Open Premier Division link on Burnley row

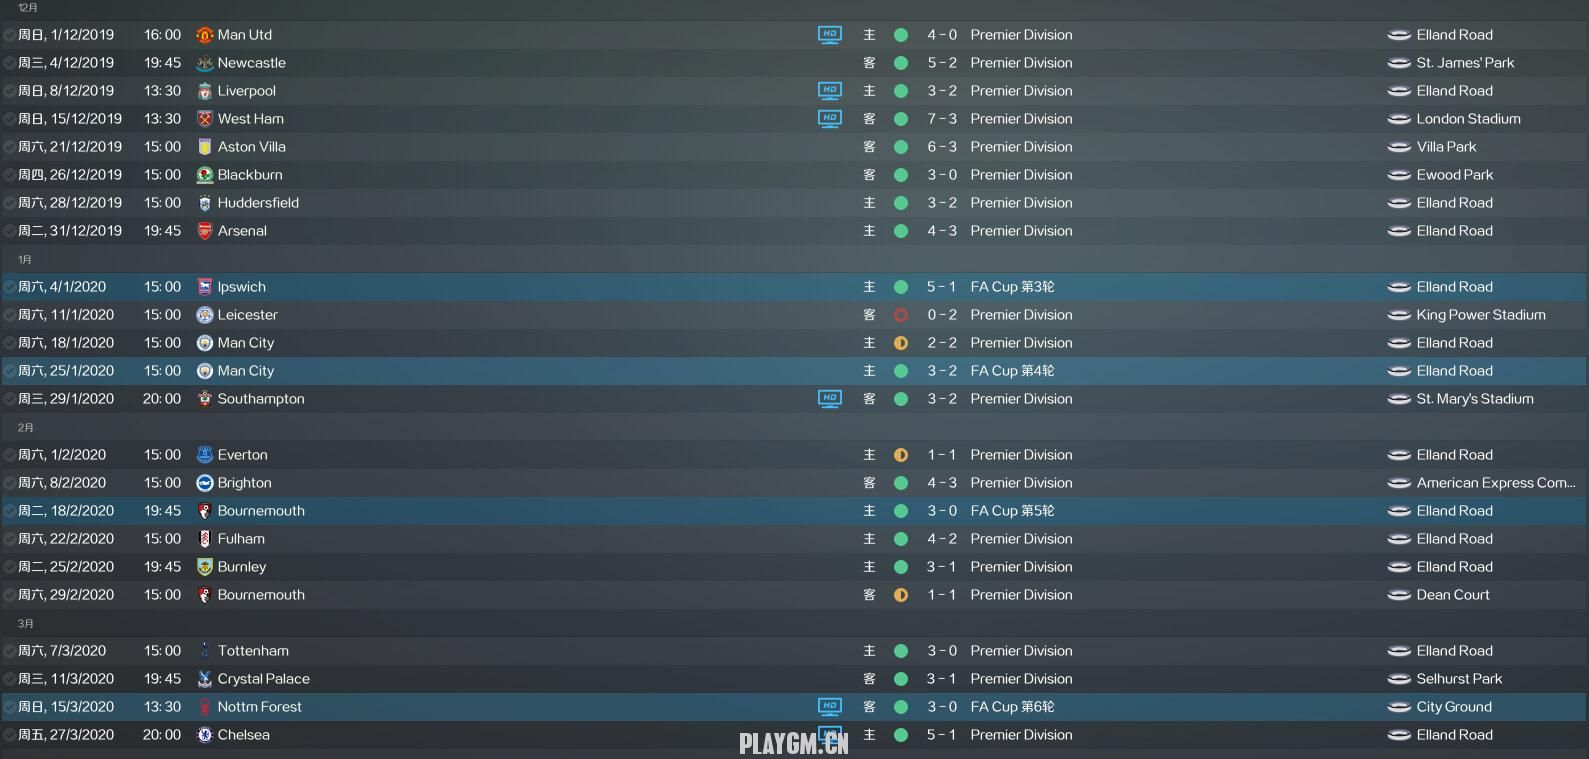(x=1021, y=567)
